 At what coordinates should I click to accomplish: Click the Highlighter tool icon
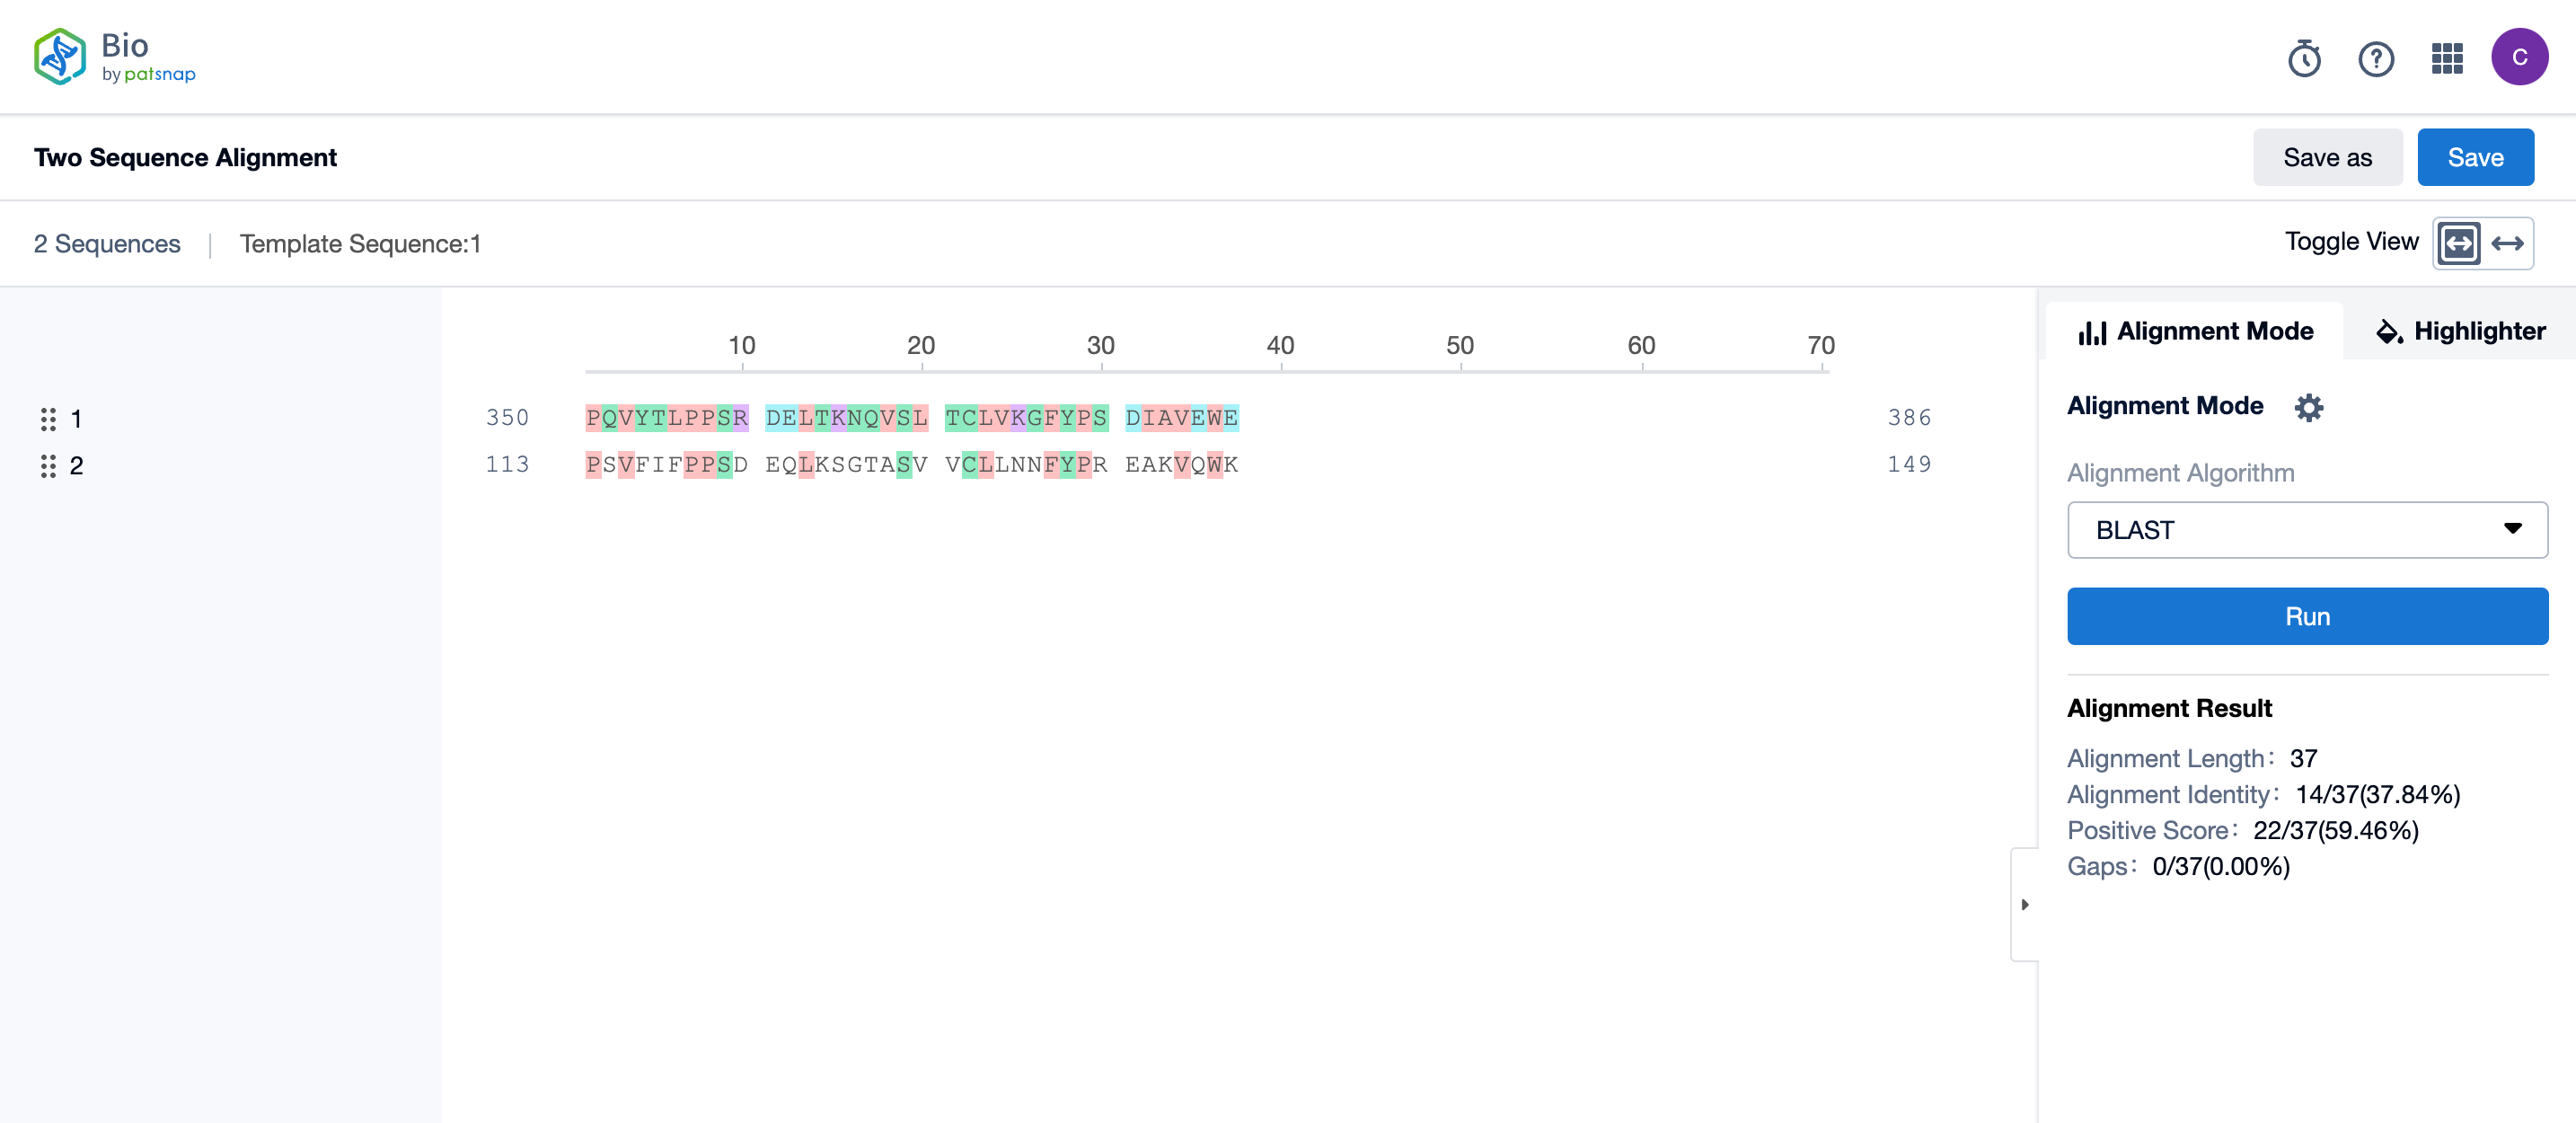pos(2390,331)
